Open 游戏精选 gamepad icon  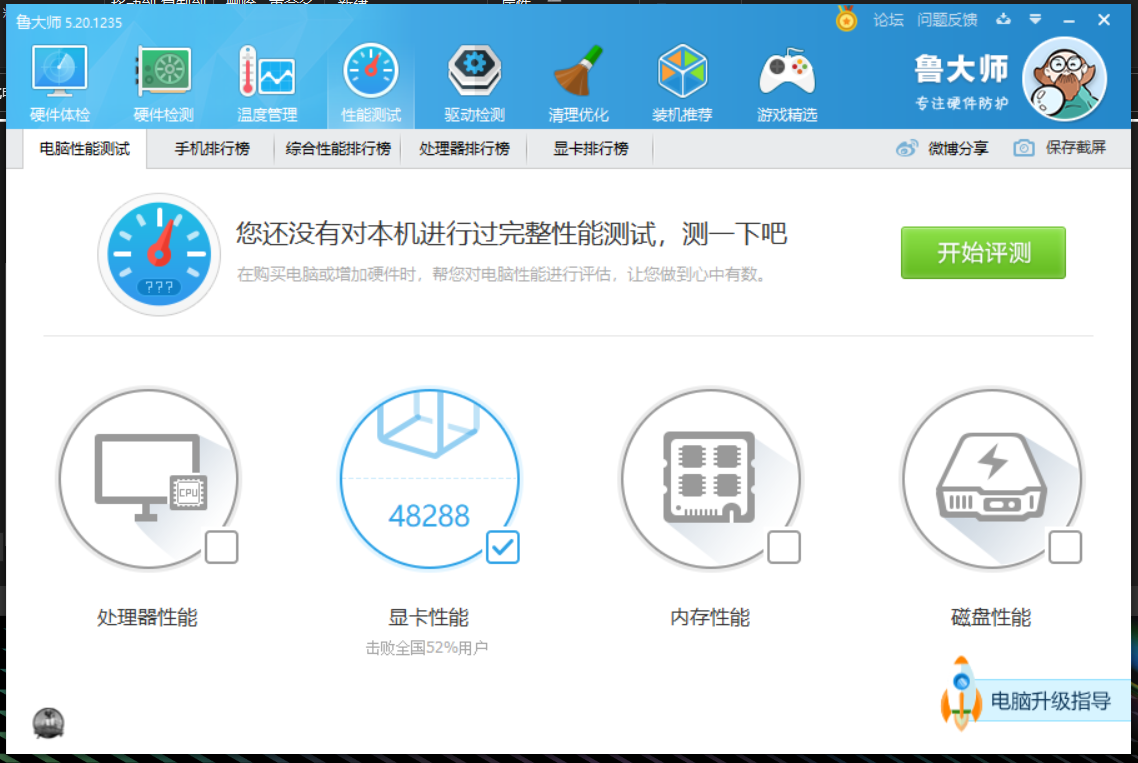tap(787, 83)
